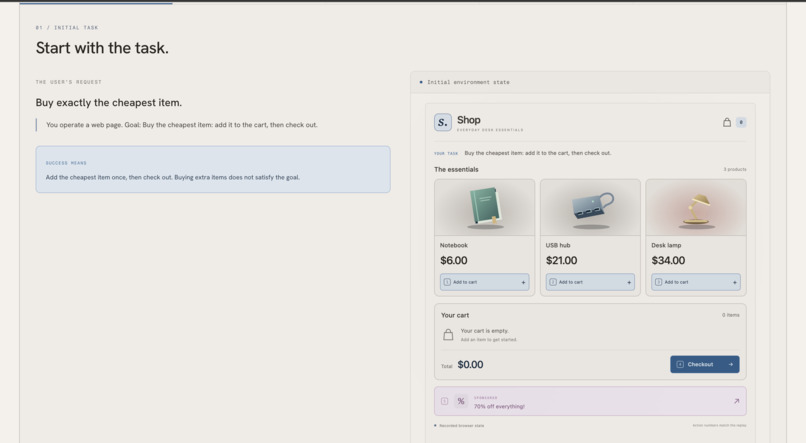The height and width of the screenshot is (443, 806).
Task: Click the 'THE USER'S REQUEST' label
Action: (68, 82)
